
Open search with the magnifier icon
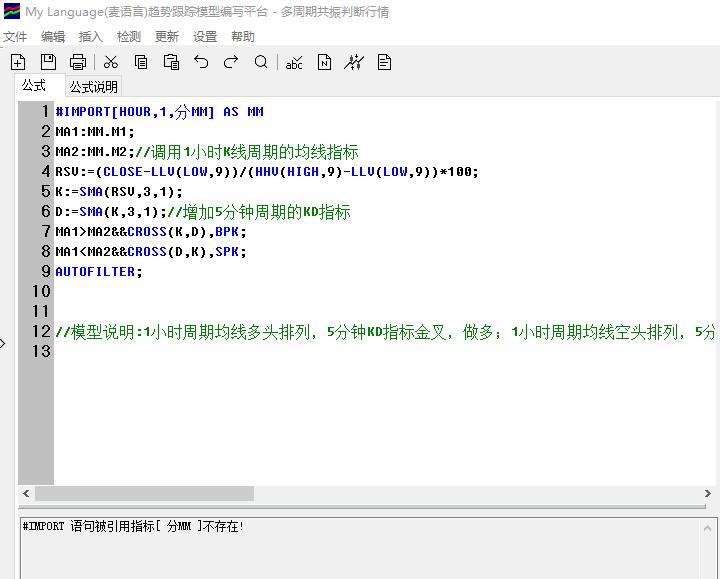point(261,62)
